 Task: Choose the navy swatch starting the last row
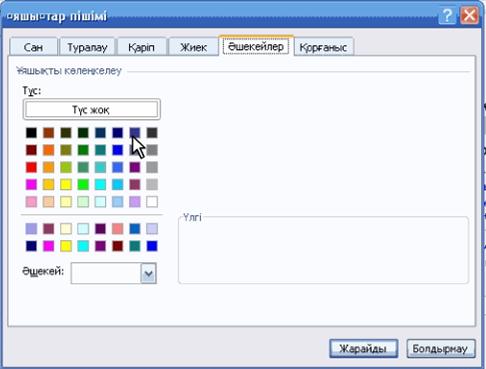coord(31,246)
